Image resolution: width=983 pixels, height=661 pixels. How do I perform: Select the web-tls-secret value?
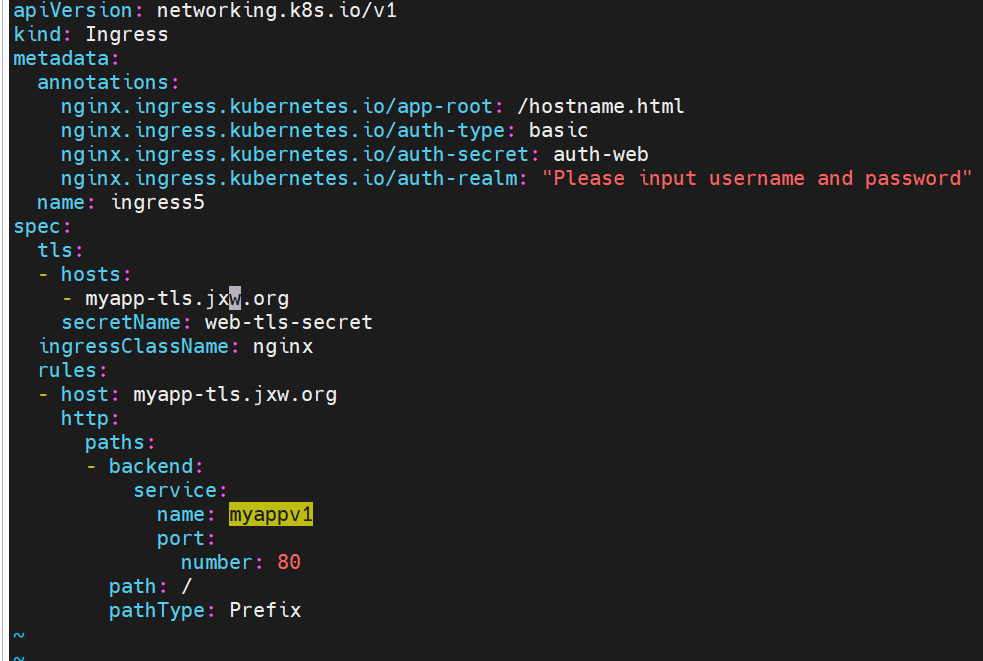[288, 322]
